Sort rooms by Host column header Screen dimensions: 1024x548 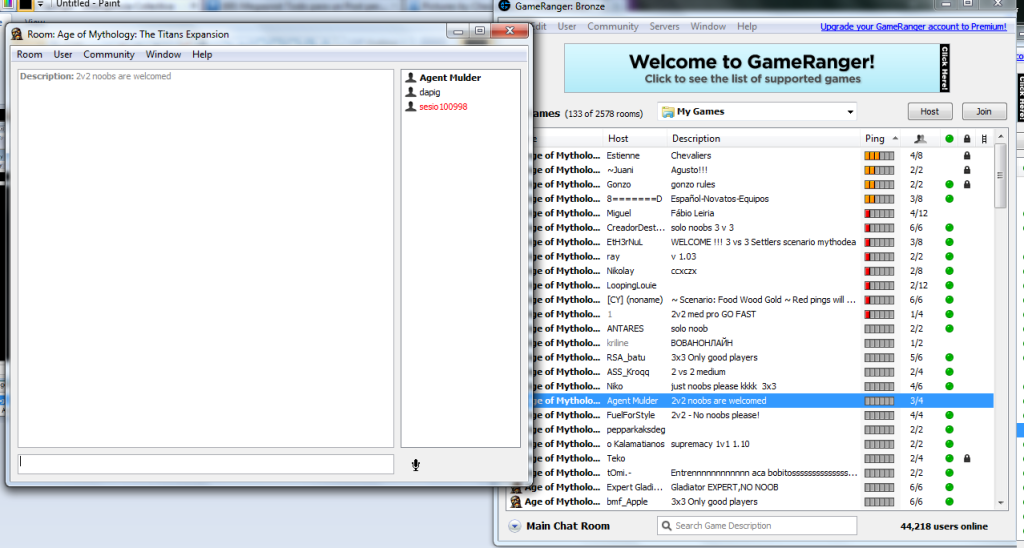pyautogui.click(x=635, y=138)
